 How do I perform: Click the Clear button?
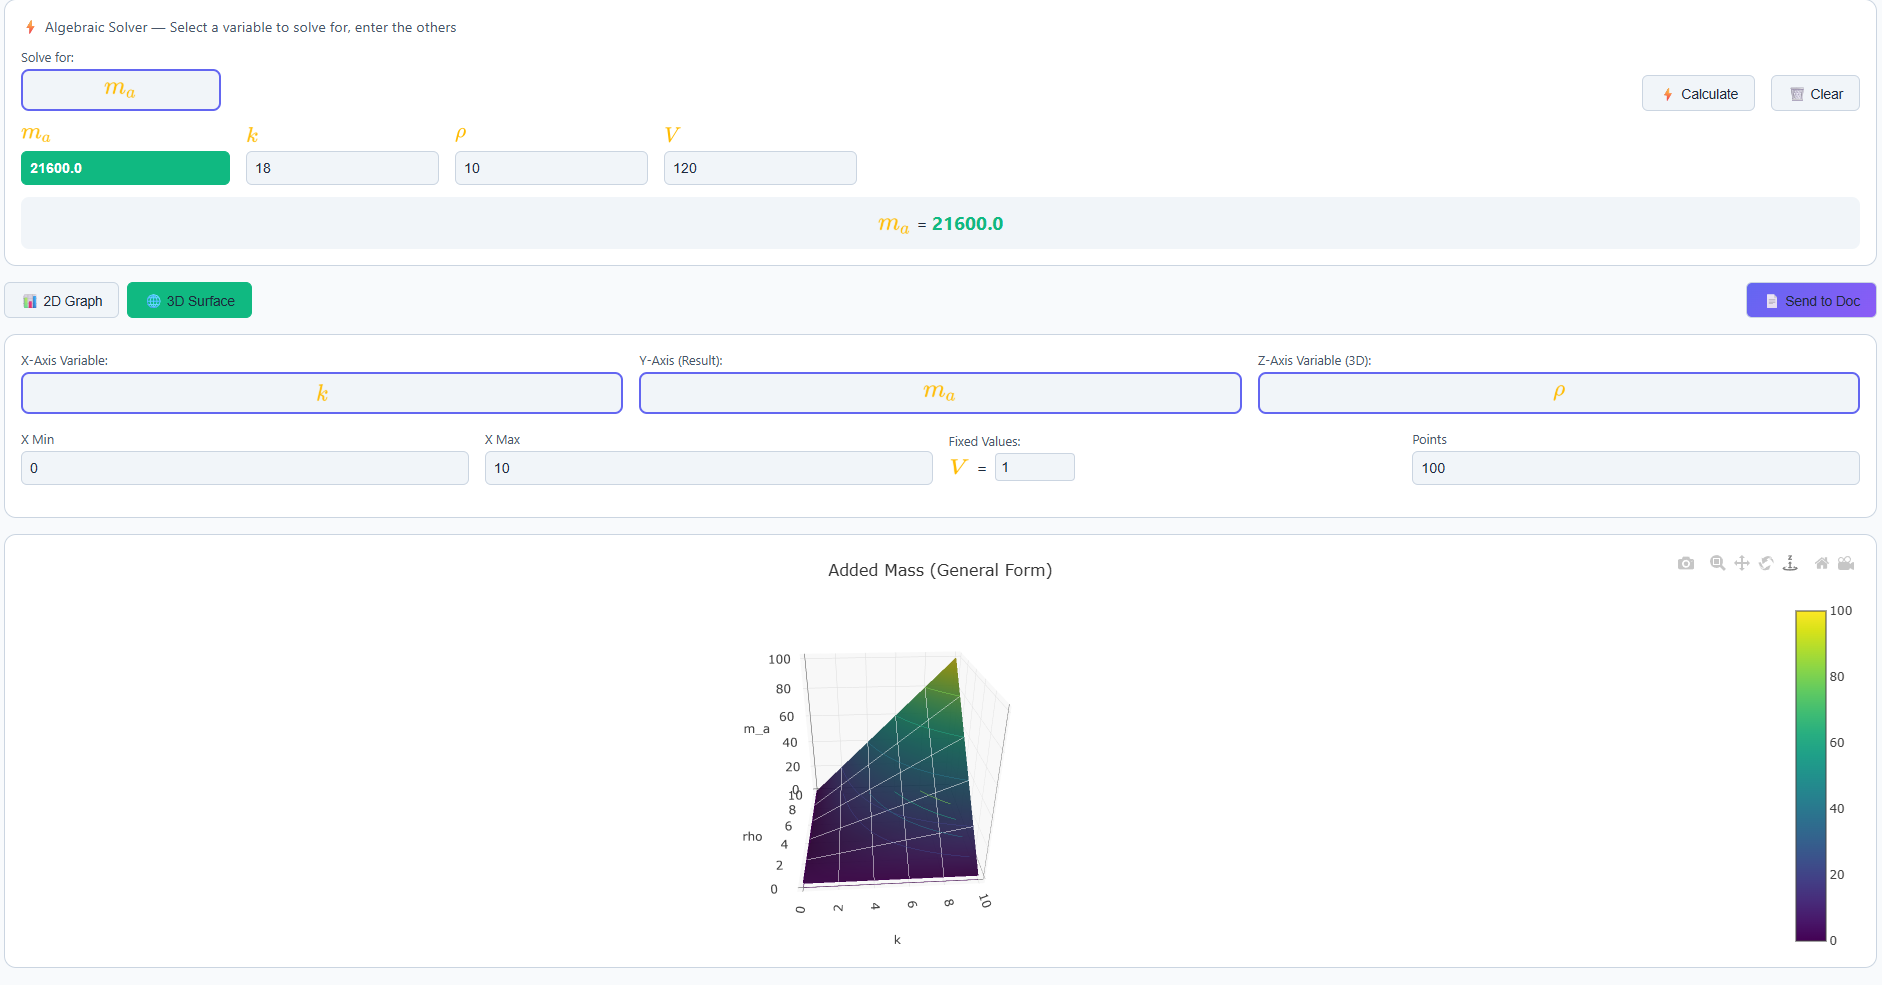tap(1815, 93)
